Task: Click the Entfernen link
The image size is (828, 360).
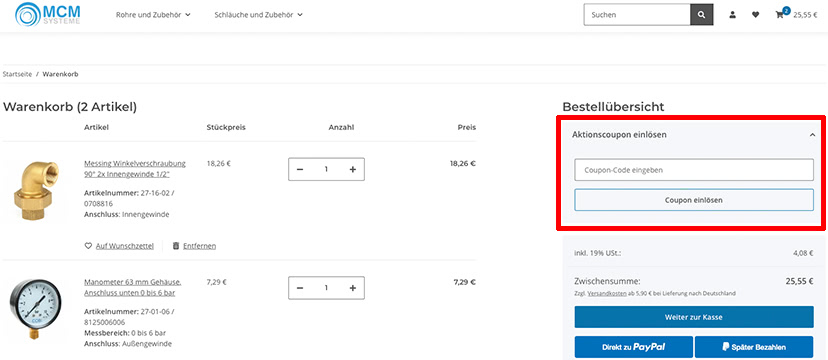Action: [x=200, y=246]
